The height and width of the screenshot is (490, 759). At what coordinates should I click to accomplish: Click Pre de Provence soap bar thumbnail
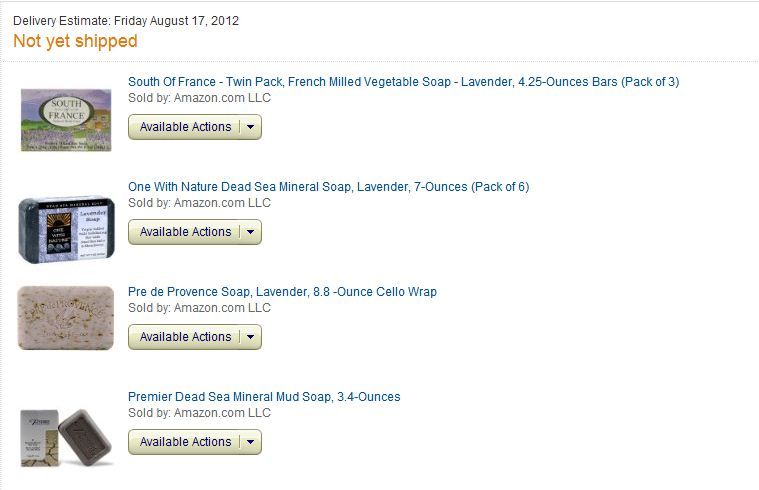pyautogui.click(x=66, y=318)
